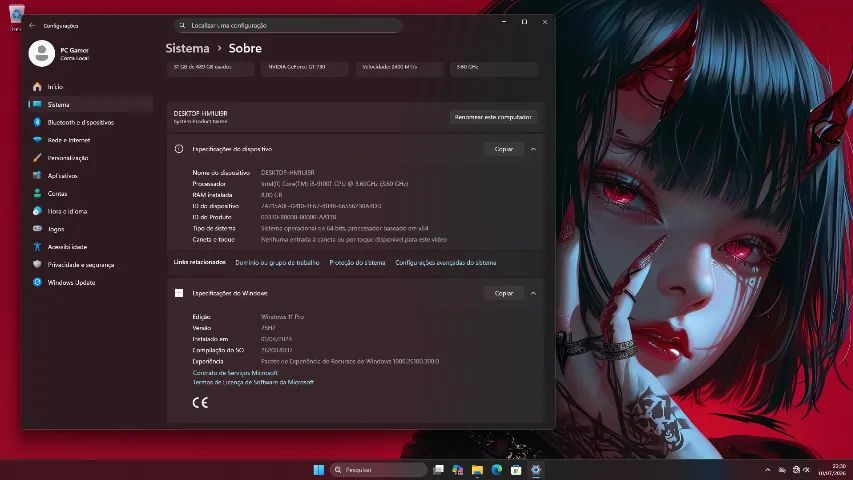Click the Localizar uma configuração search box
The height and width of the screenshot is (480, 853).
288,26
